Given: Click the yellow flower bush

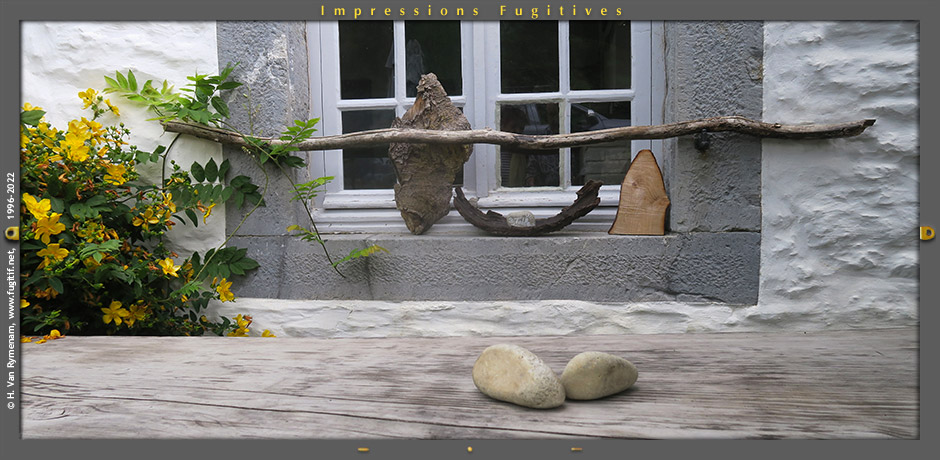Looking at the screenshot, I should click(90, 230).
